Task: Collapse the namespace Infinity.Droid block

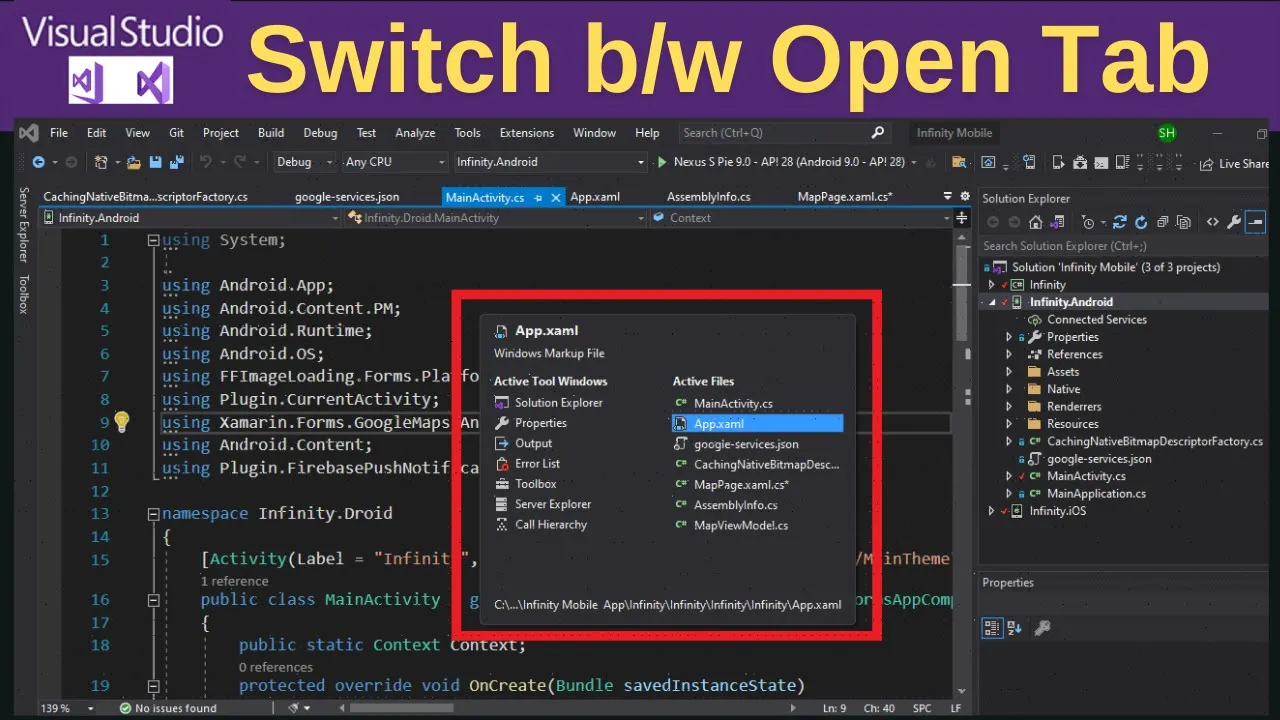Action: click(153, 514)
